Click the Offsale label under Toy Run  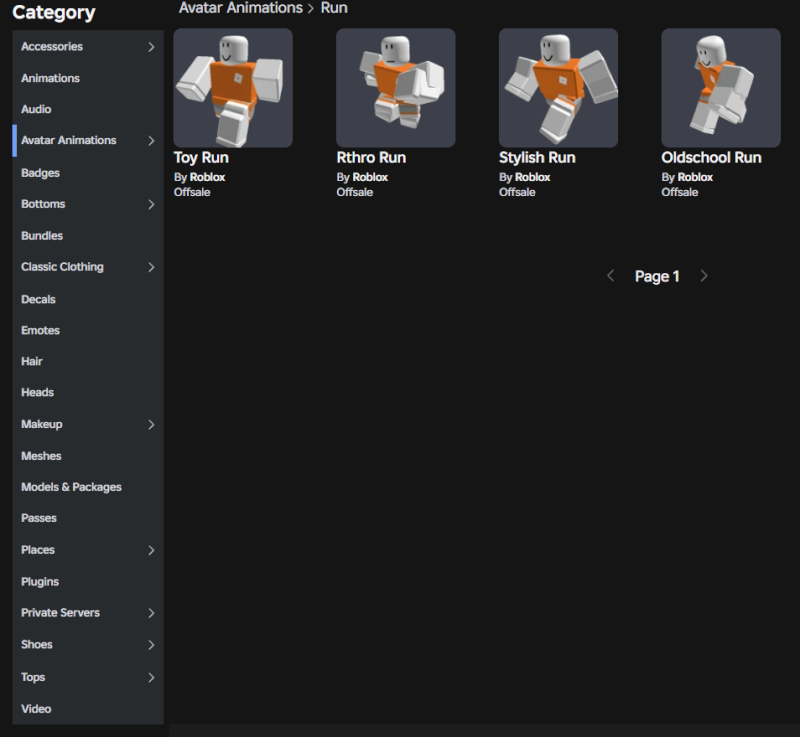pos(192,192)
